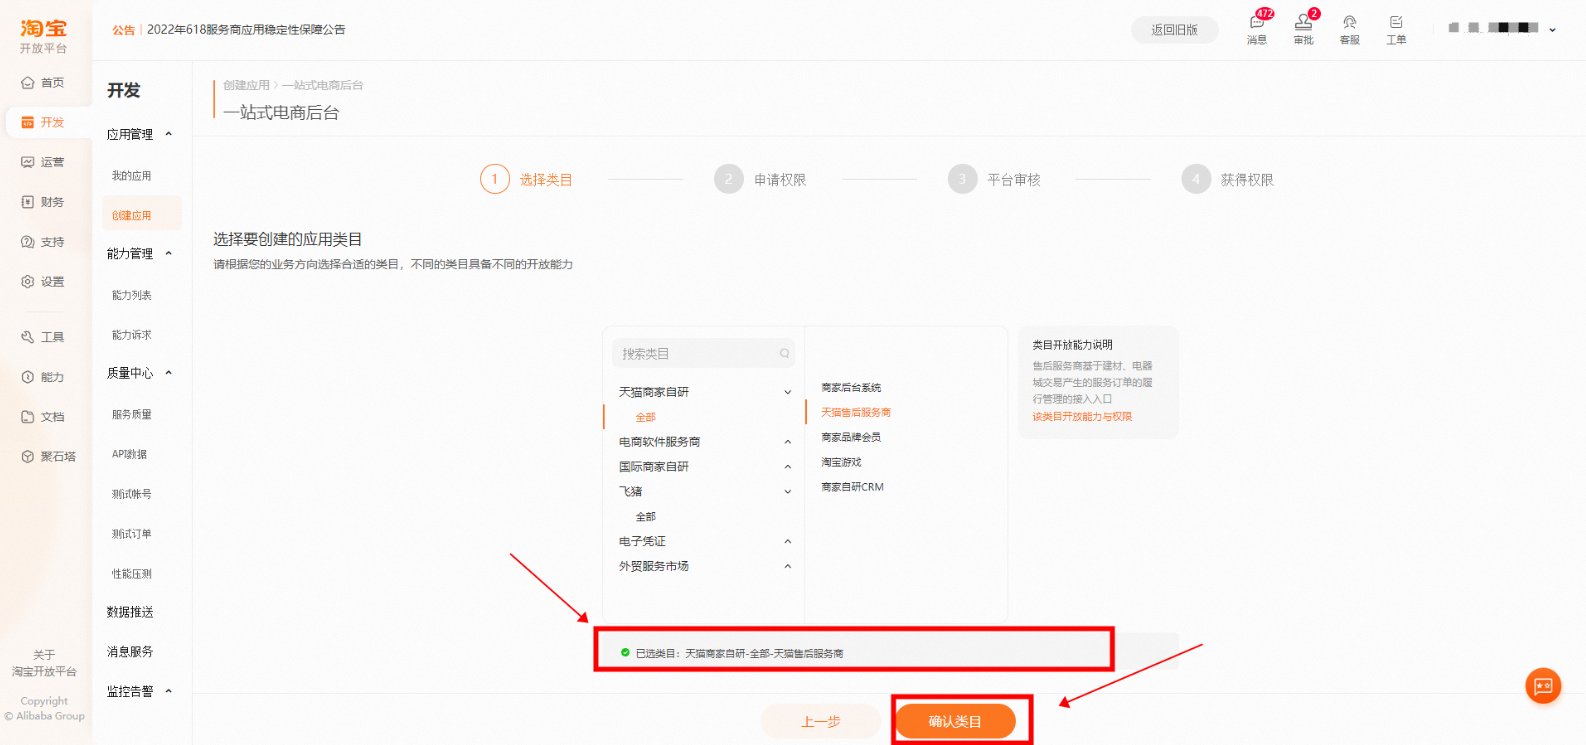Open 能力诉求 in the submenu

[132, 335]
